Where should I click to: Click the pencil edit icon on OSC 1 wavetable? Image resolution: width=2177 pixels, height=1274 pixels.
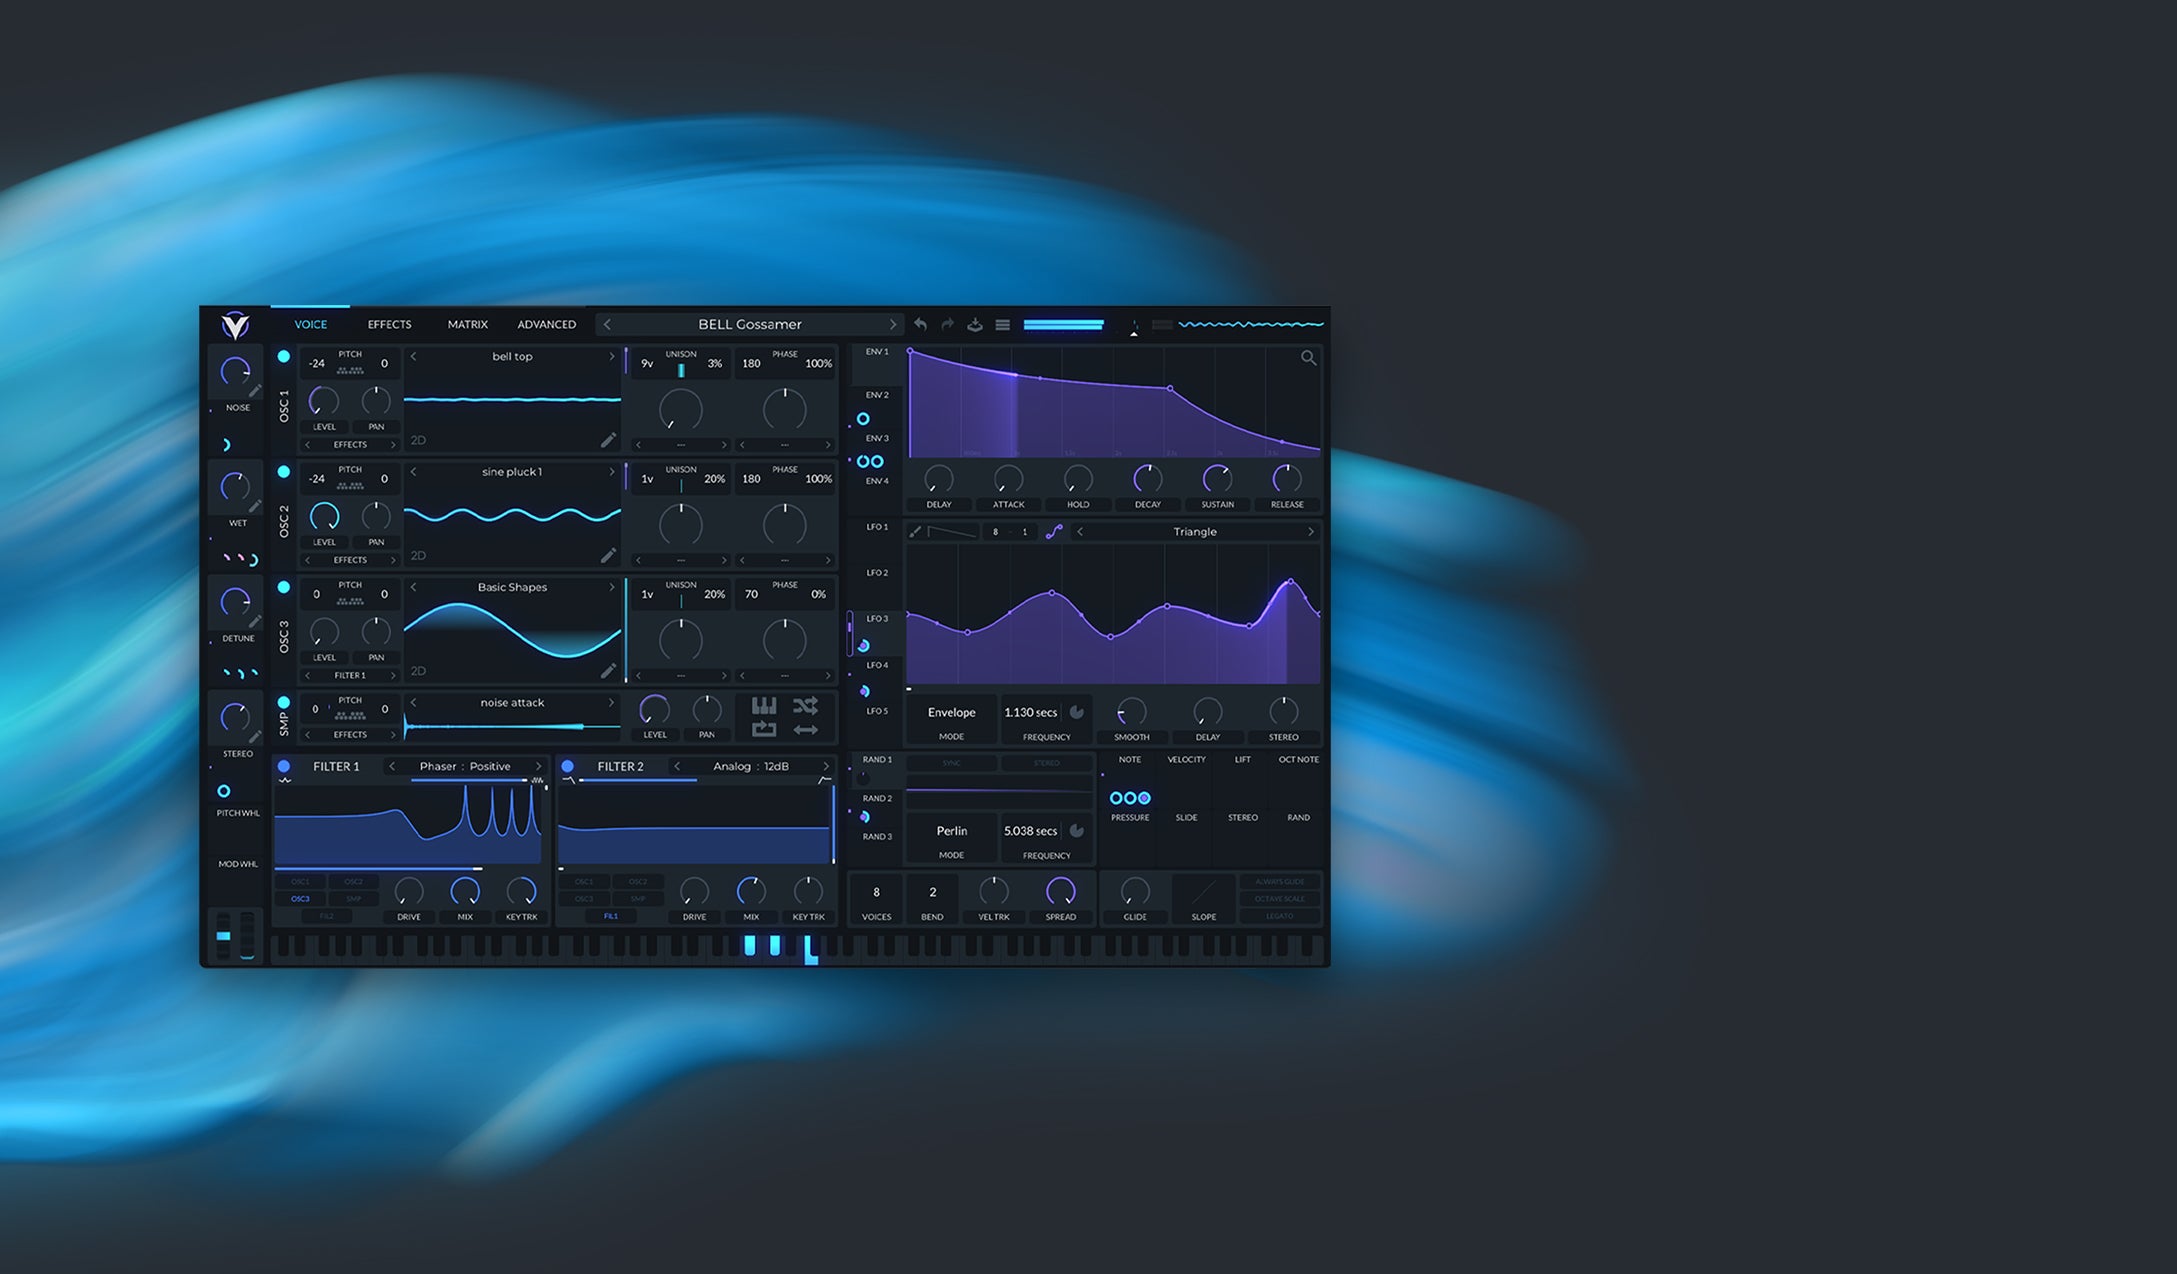point(608,440)
